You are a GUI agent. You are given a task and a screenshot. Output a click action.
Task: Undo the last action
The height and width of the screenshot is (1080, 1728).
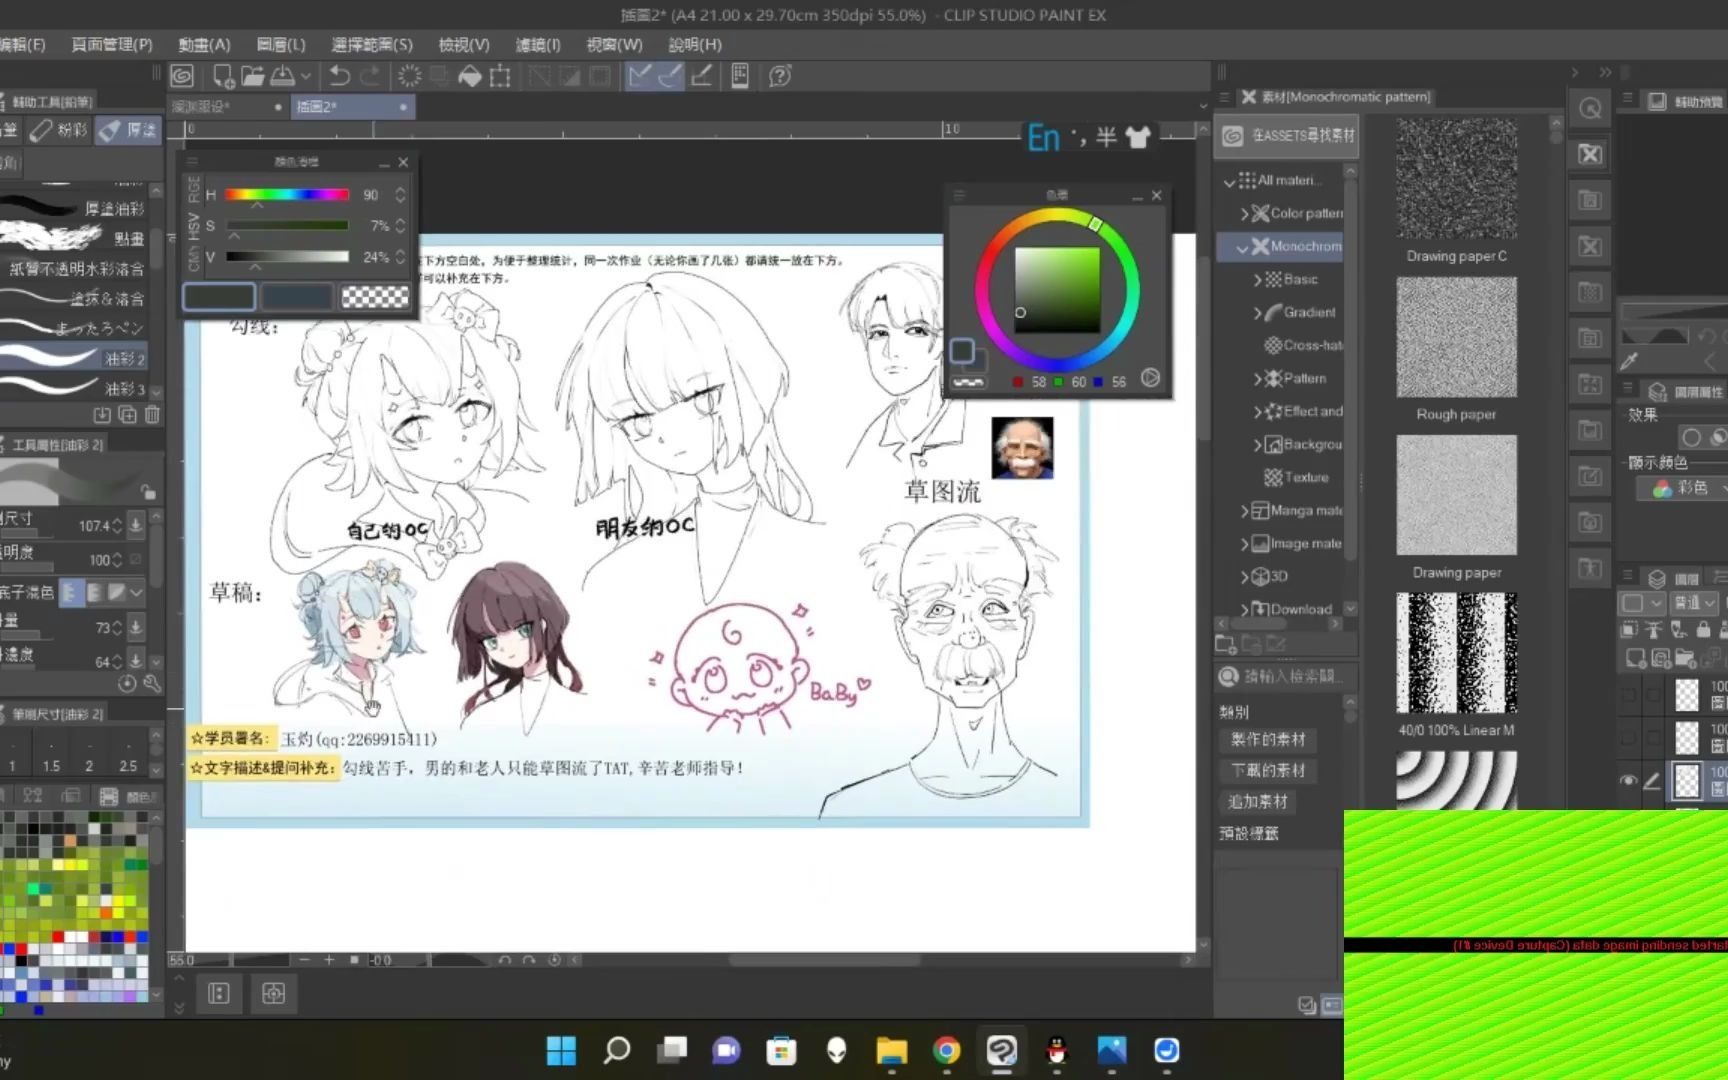coord(340,76)
